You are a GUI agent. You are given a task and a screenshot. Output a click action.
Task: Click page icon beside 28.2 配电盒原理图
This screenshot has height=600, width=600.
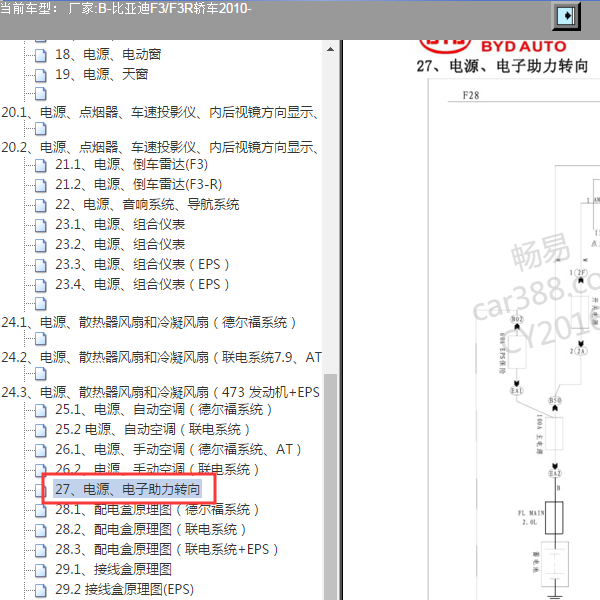point(41,530)
